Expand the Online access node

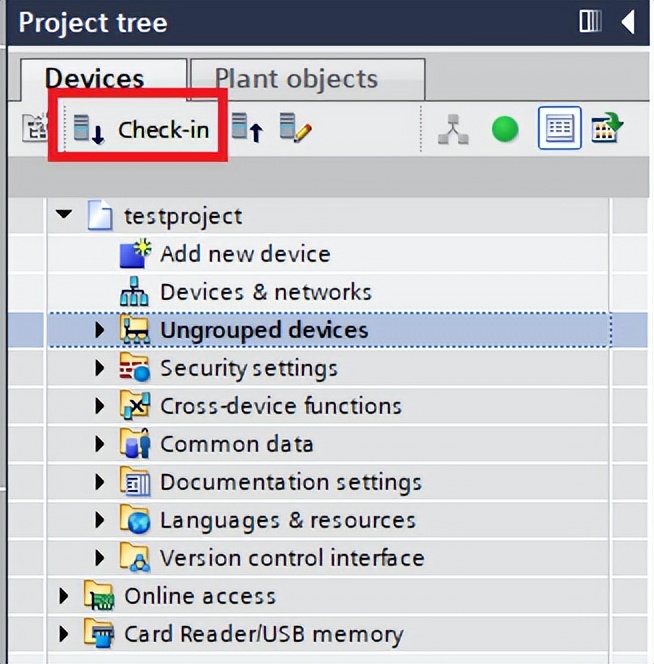point(64,596)
